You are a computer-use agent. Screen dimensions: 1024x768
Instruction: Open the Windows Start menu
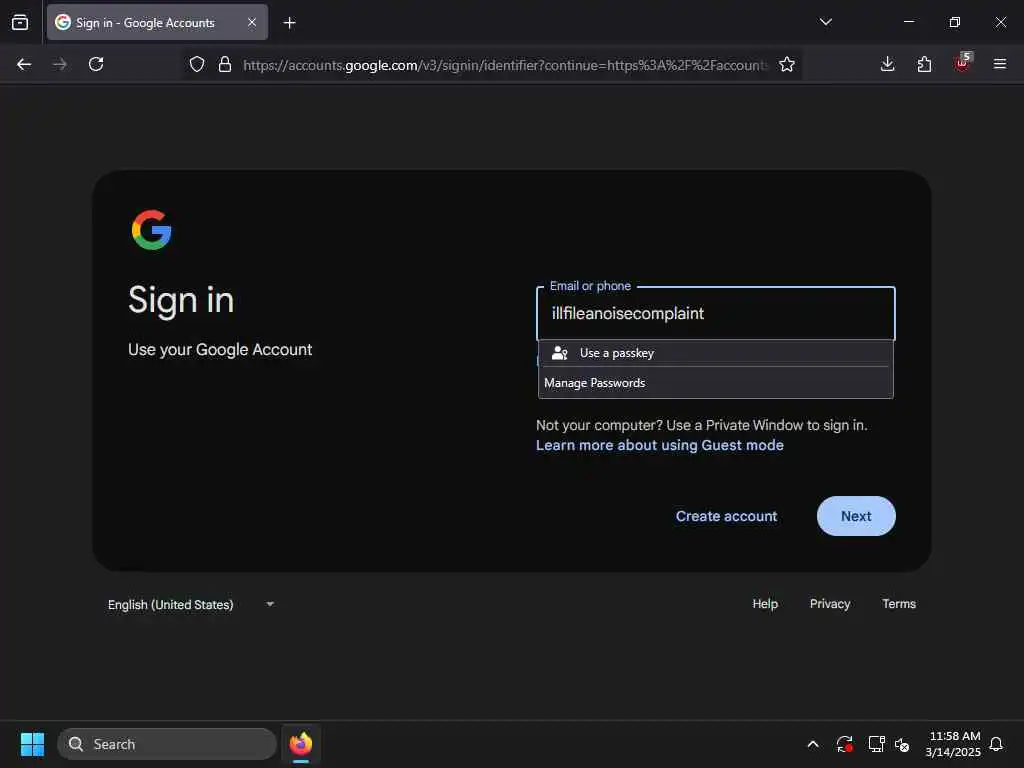(x=32, y=744)
